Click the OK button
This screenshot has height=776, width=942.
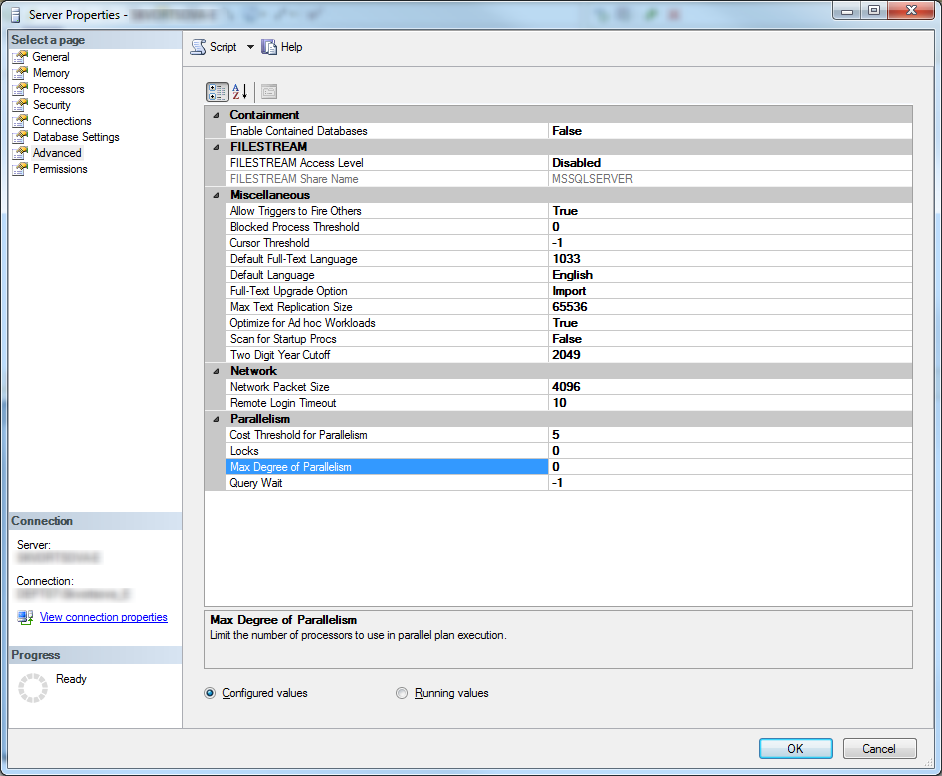tap(795, 748)
